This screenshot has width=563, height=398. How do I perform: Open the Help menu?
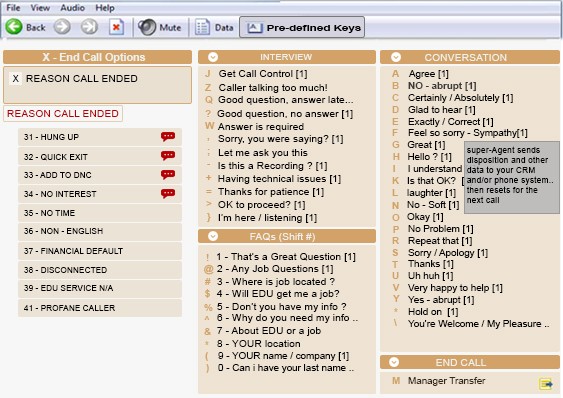(105, 8)
